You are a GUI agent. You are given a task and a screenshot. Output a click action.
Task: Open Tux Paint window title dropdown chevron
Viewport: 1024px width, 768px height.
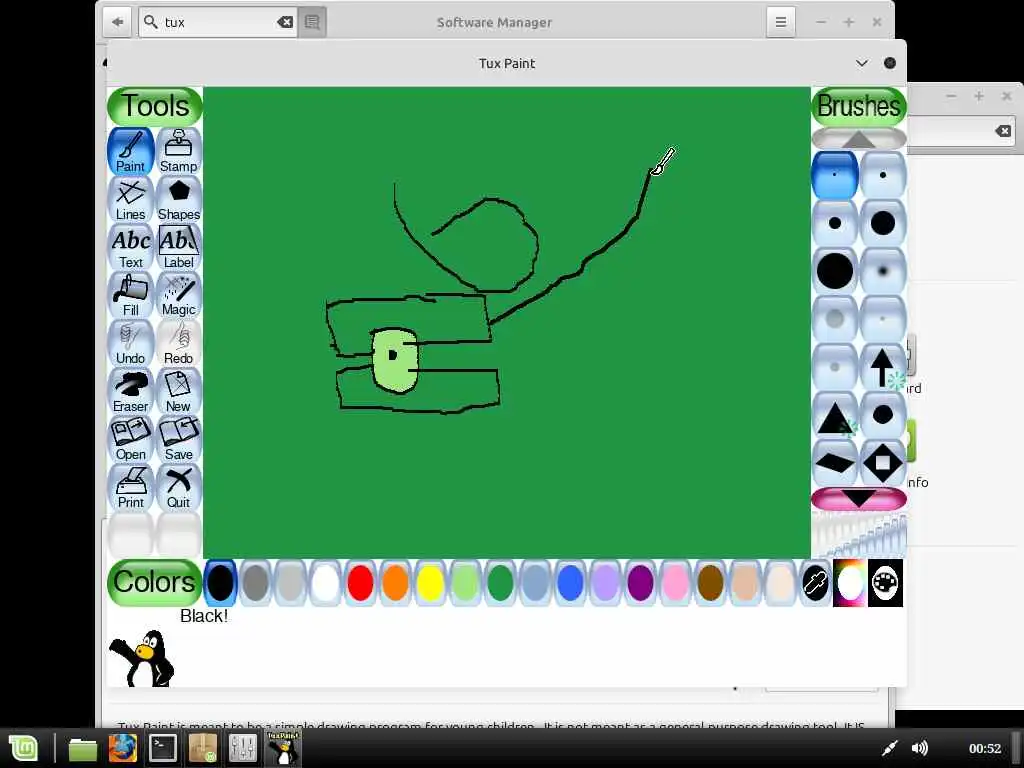[x=861, y=63]
